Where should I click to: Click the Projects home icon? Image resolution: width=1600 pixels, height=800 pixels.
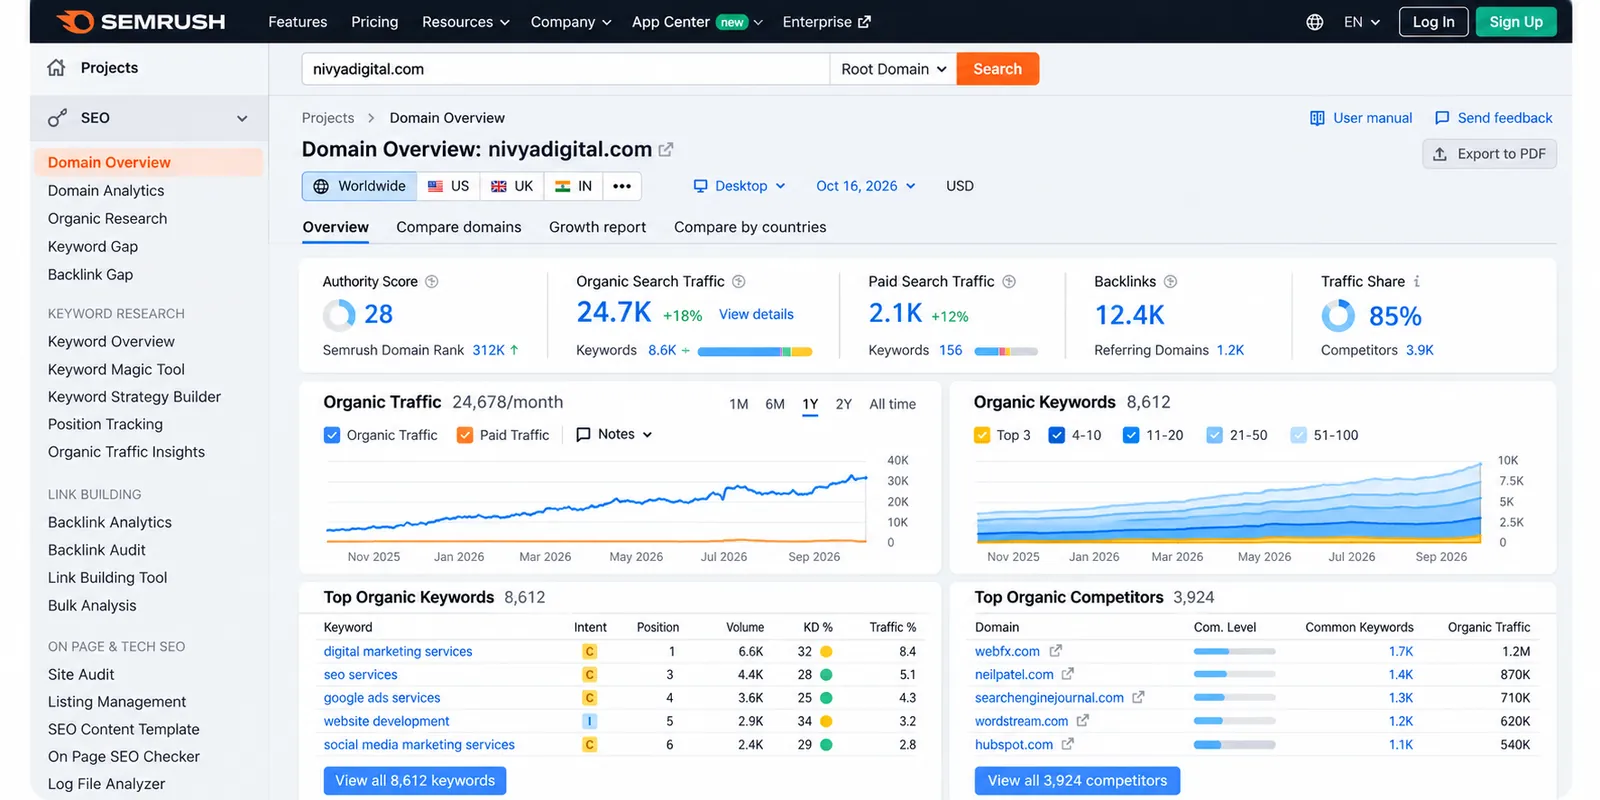57,68
